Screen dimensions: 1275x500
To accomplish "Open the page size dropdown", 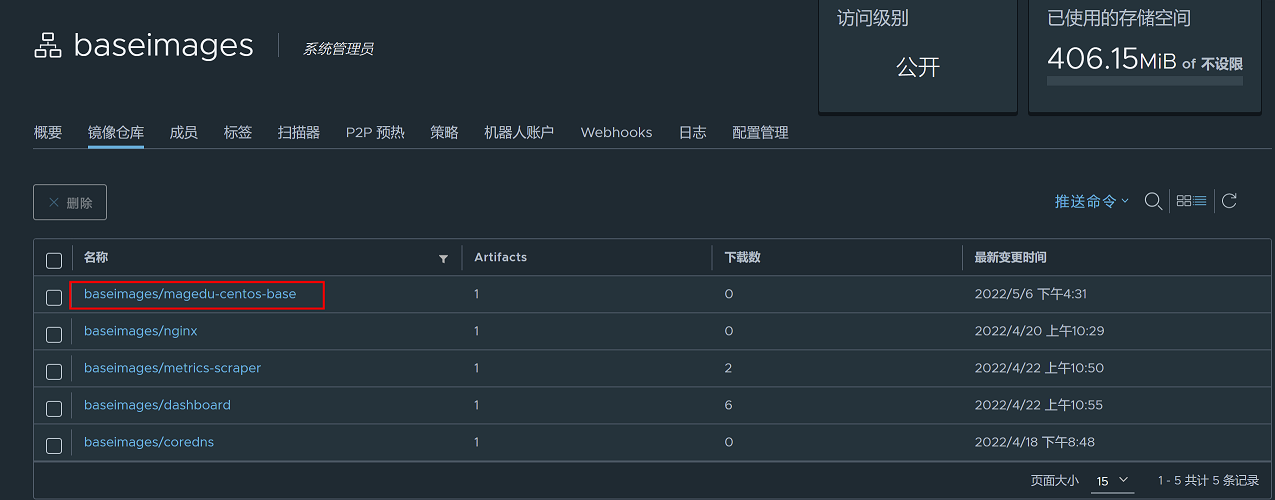I will click(1112, 481).
